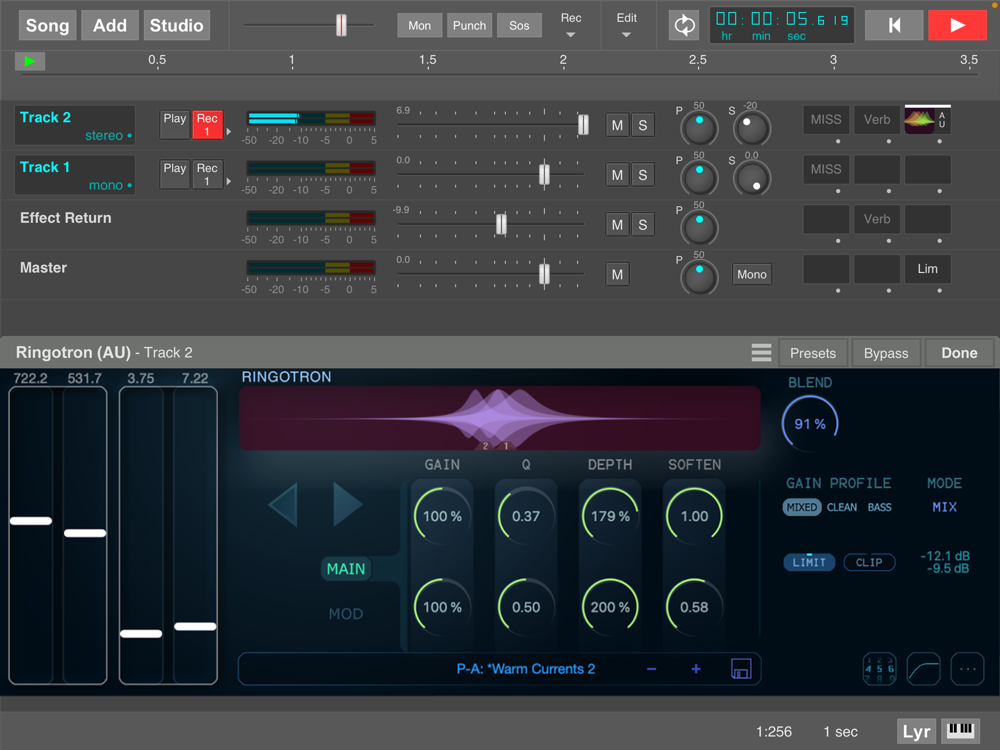Image resolution: width=1000 pixels, height=750 pixels.
Task: Click the Main Depth knob at 179 %
Action: click(610, 516)
